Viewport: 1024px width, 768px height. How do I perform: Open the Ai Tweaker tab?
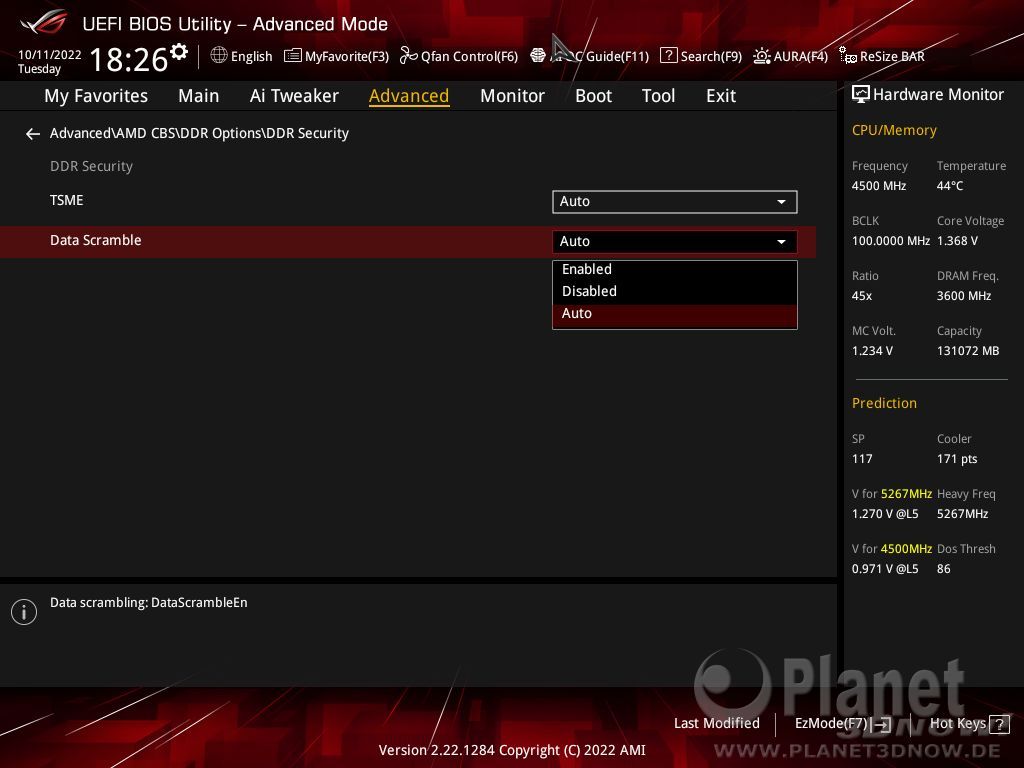(294, 96)
